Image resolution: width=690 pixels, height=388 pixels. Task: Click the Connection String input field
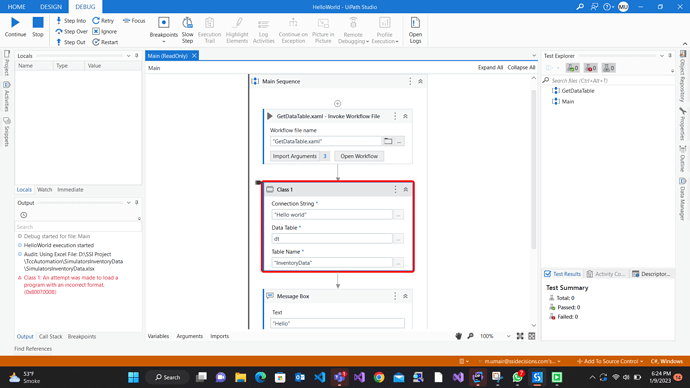pyautogui.click(x=332, y=215)
